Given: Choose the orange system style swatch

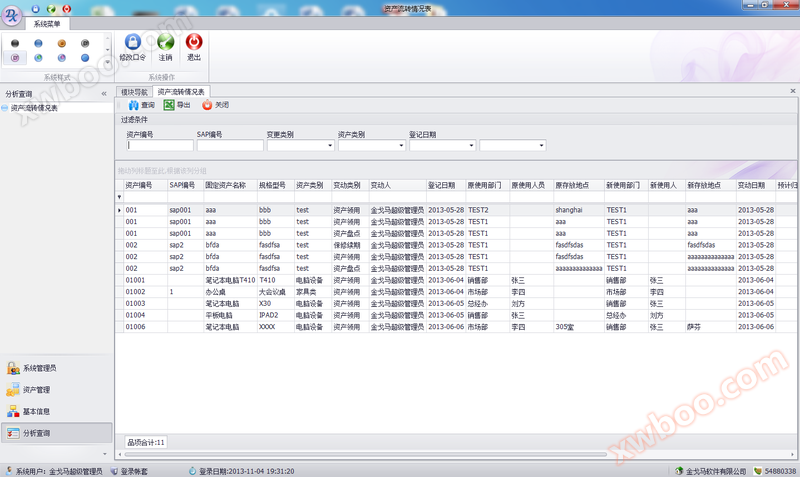Looking at the screenshot, I should (x=61, y=43).
